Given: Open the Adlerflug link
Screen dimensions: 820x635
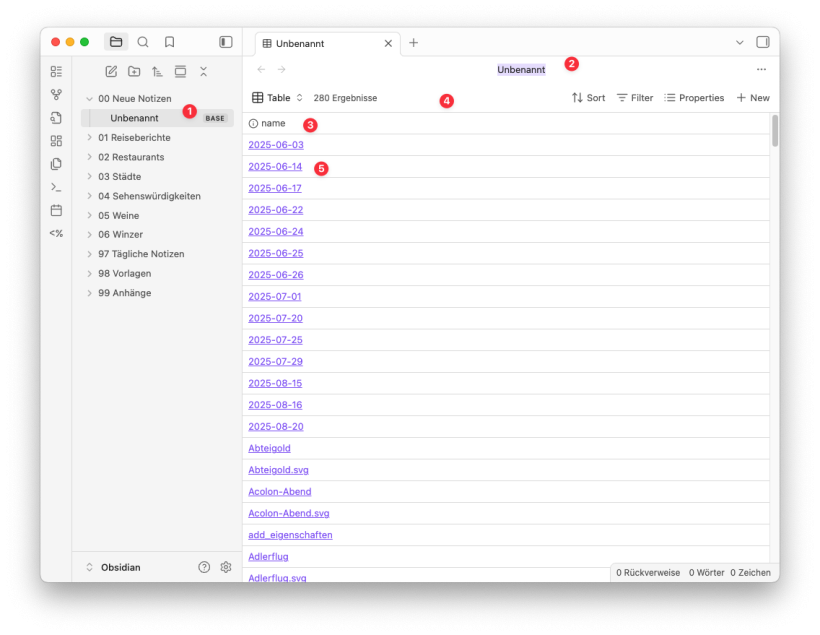Looking at the screenshot, I should coord(268,557).
